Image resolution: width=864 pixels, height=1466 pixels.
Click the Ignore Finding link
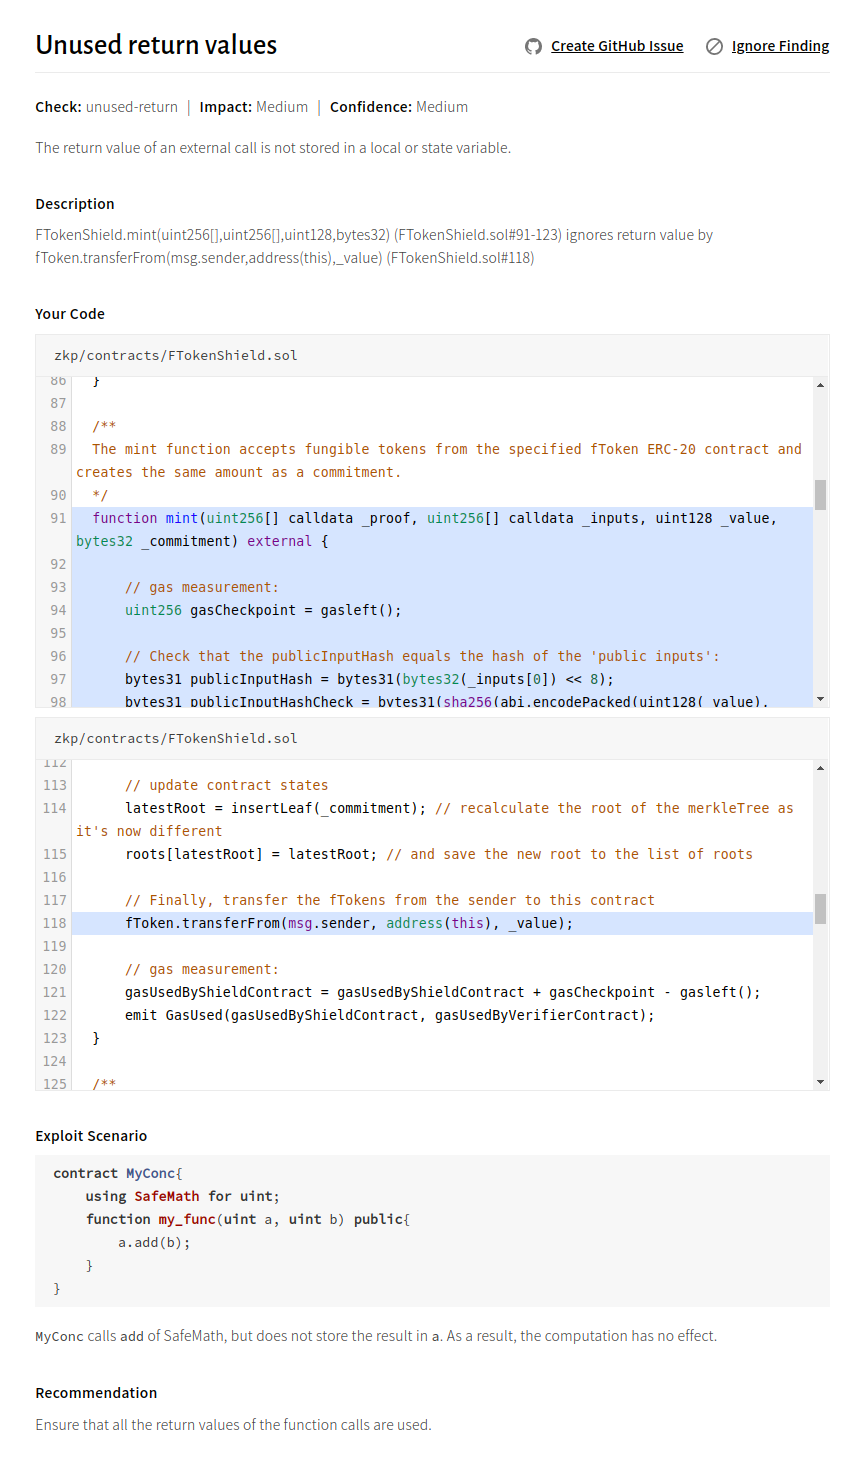click(780, 46)
